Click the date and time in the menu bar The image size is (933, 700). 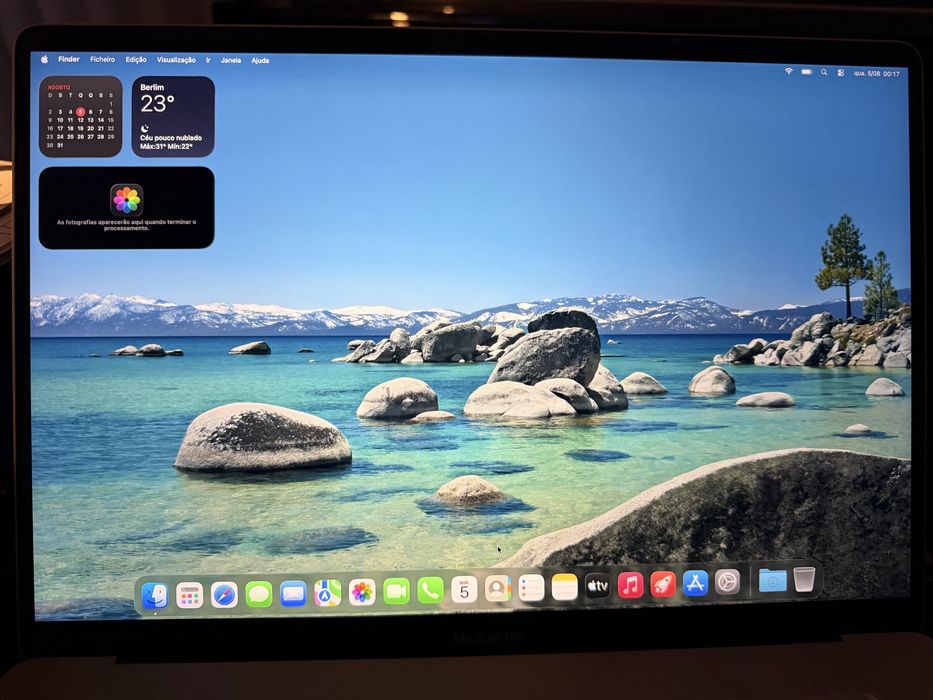(x=876, y=73)
